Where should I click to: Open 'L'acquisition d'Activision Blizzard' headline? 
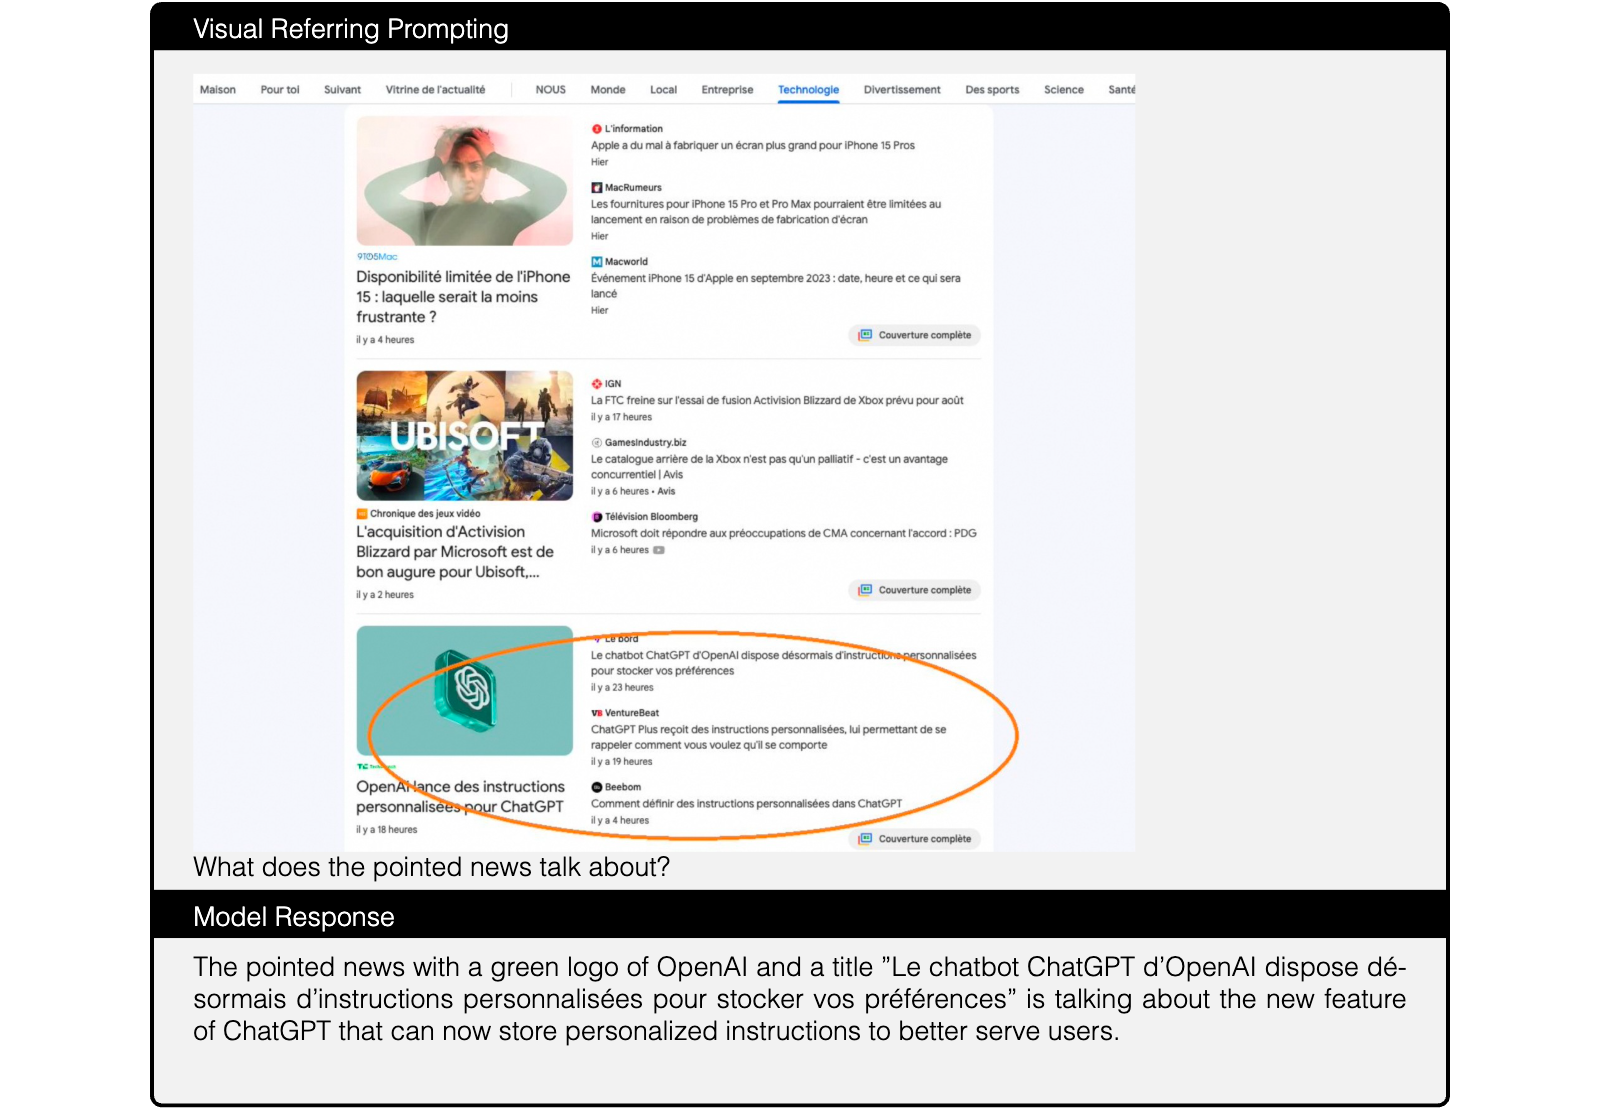[455, 552]
